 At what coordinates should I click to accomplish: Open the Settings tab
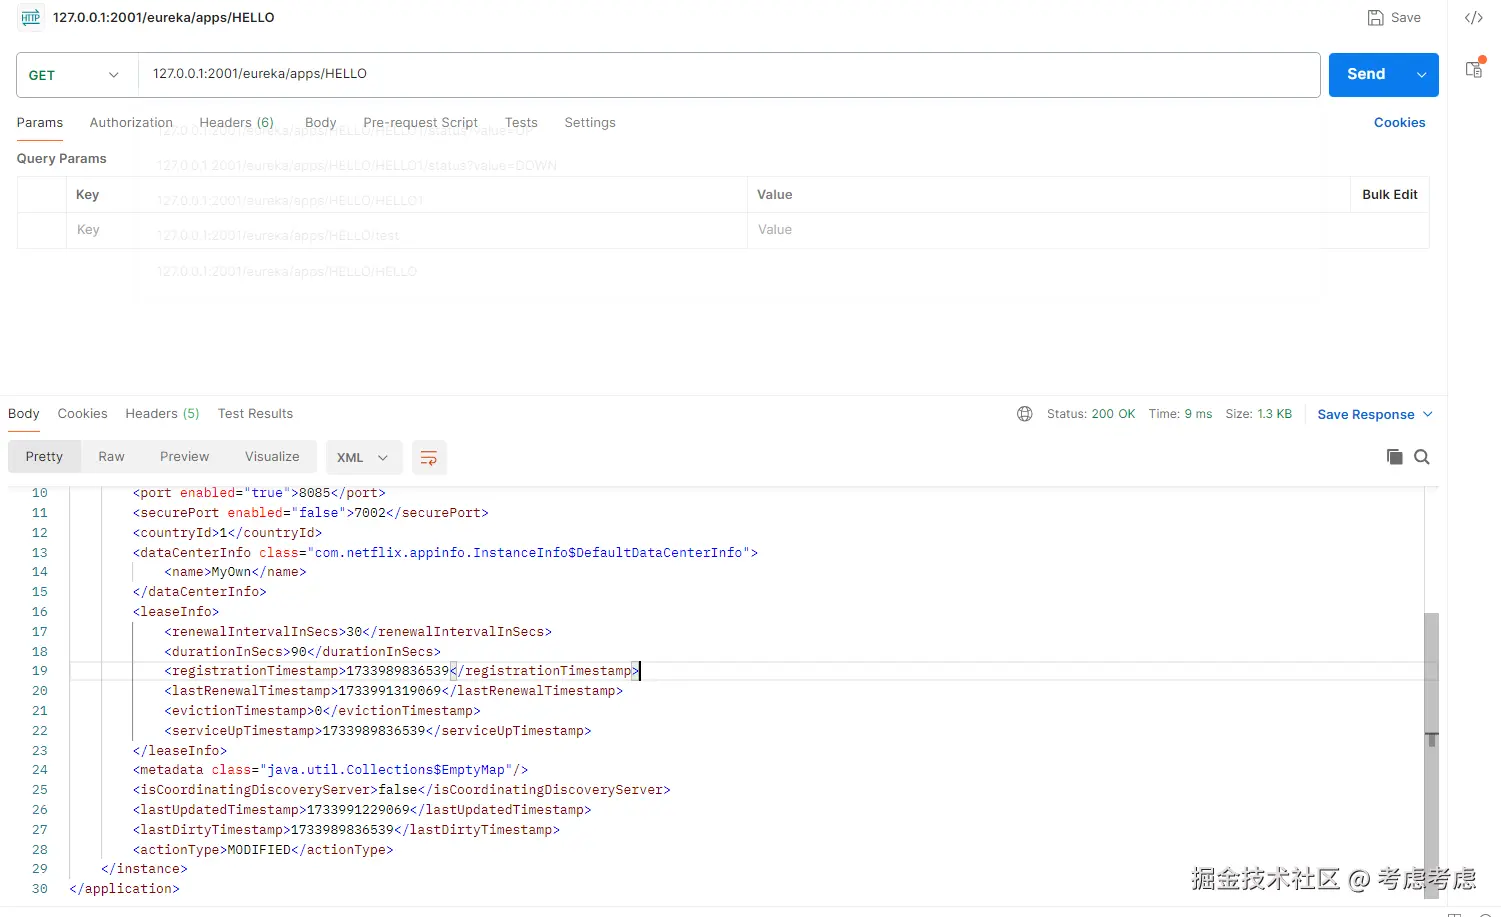pos(590,123)
